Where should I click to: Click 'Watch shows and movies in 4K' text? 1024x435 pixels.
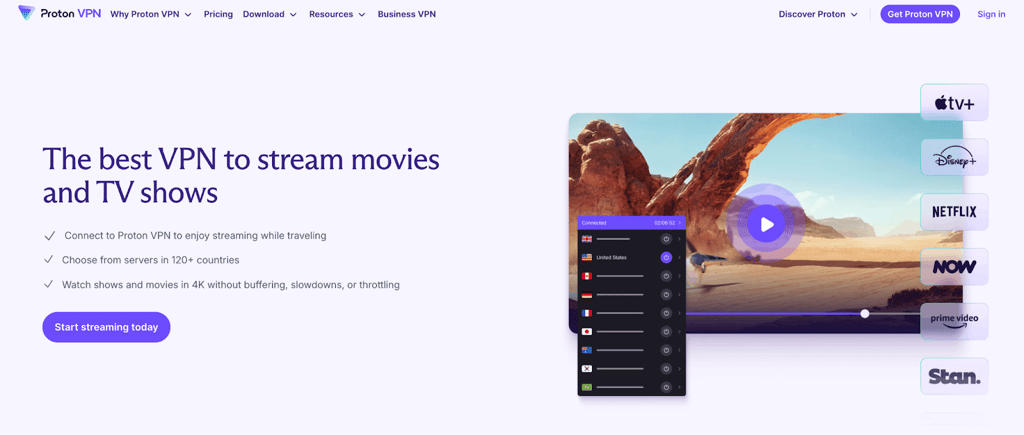click(231, 285)
